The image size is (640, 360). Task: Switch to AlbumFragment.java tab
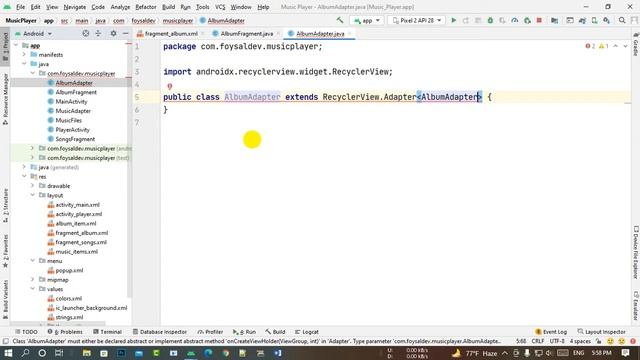(x=247, y=33)
